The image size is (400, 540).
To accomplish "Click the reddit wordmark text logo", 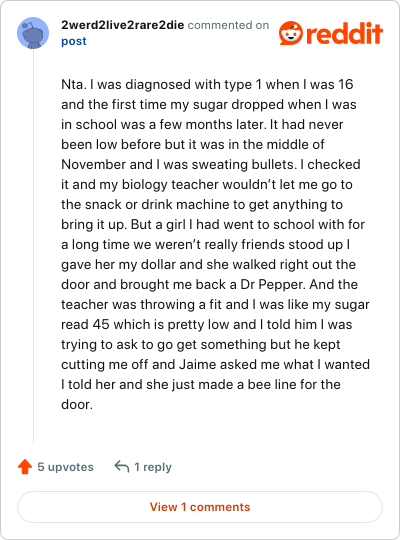I will pyautogui.click(x=345, y=33).
